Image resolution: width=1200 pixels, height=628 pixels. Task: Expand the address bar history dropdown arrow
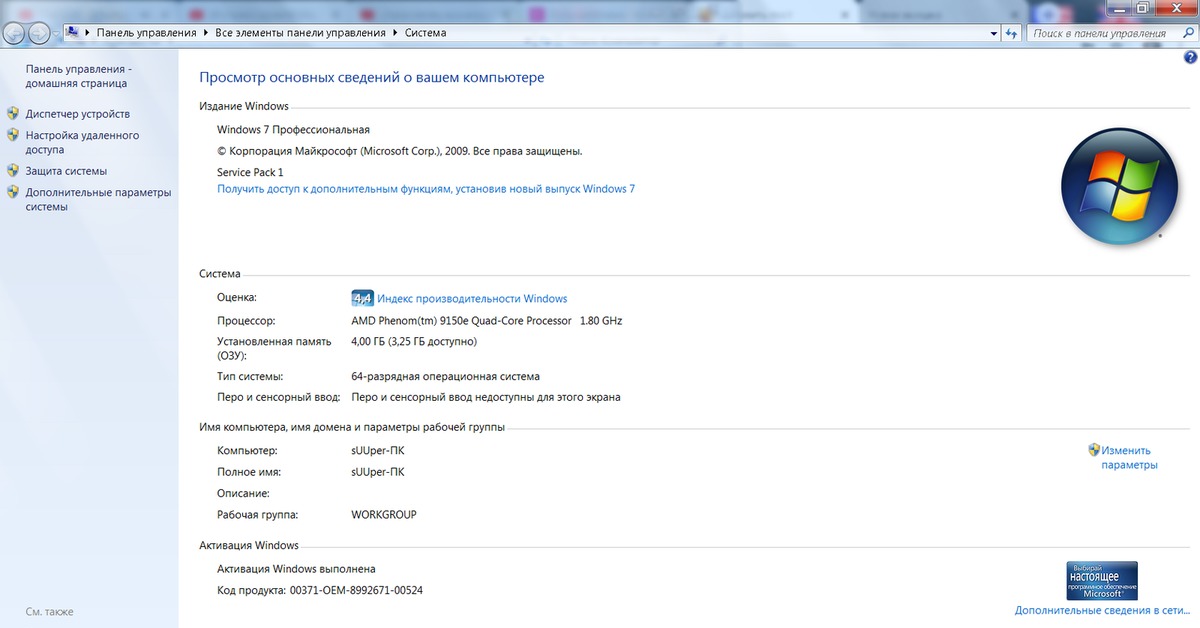pos(994,33)
